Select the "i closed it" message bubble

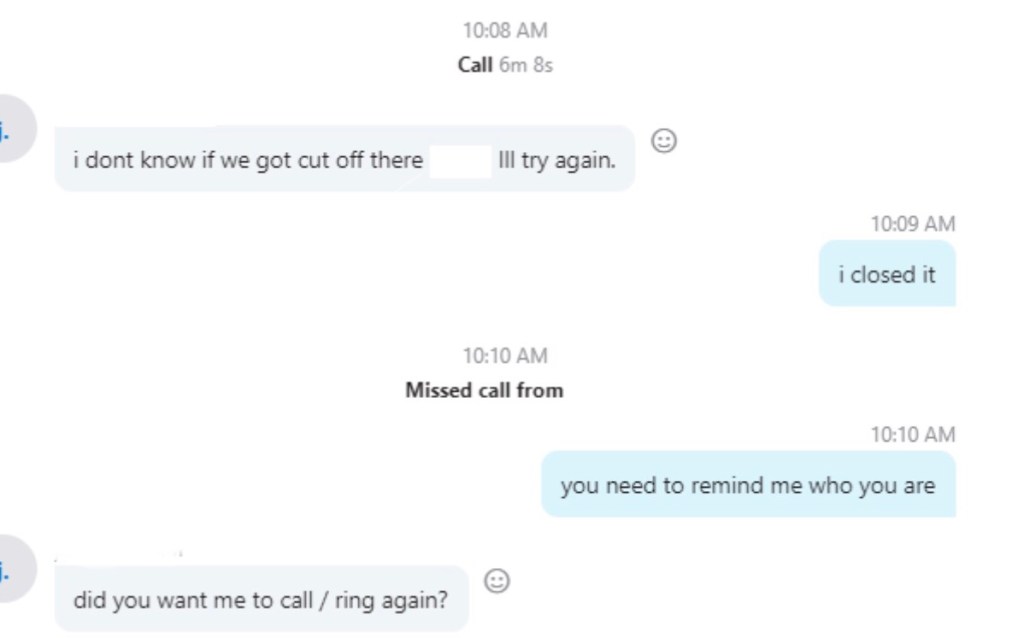tap(886, 274)
